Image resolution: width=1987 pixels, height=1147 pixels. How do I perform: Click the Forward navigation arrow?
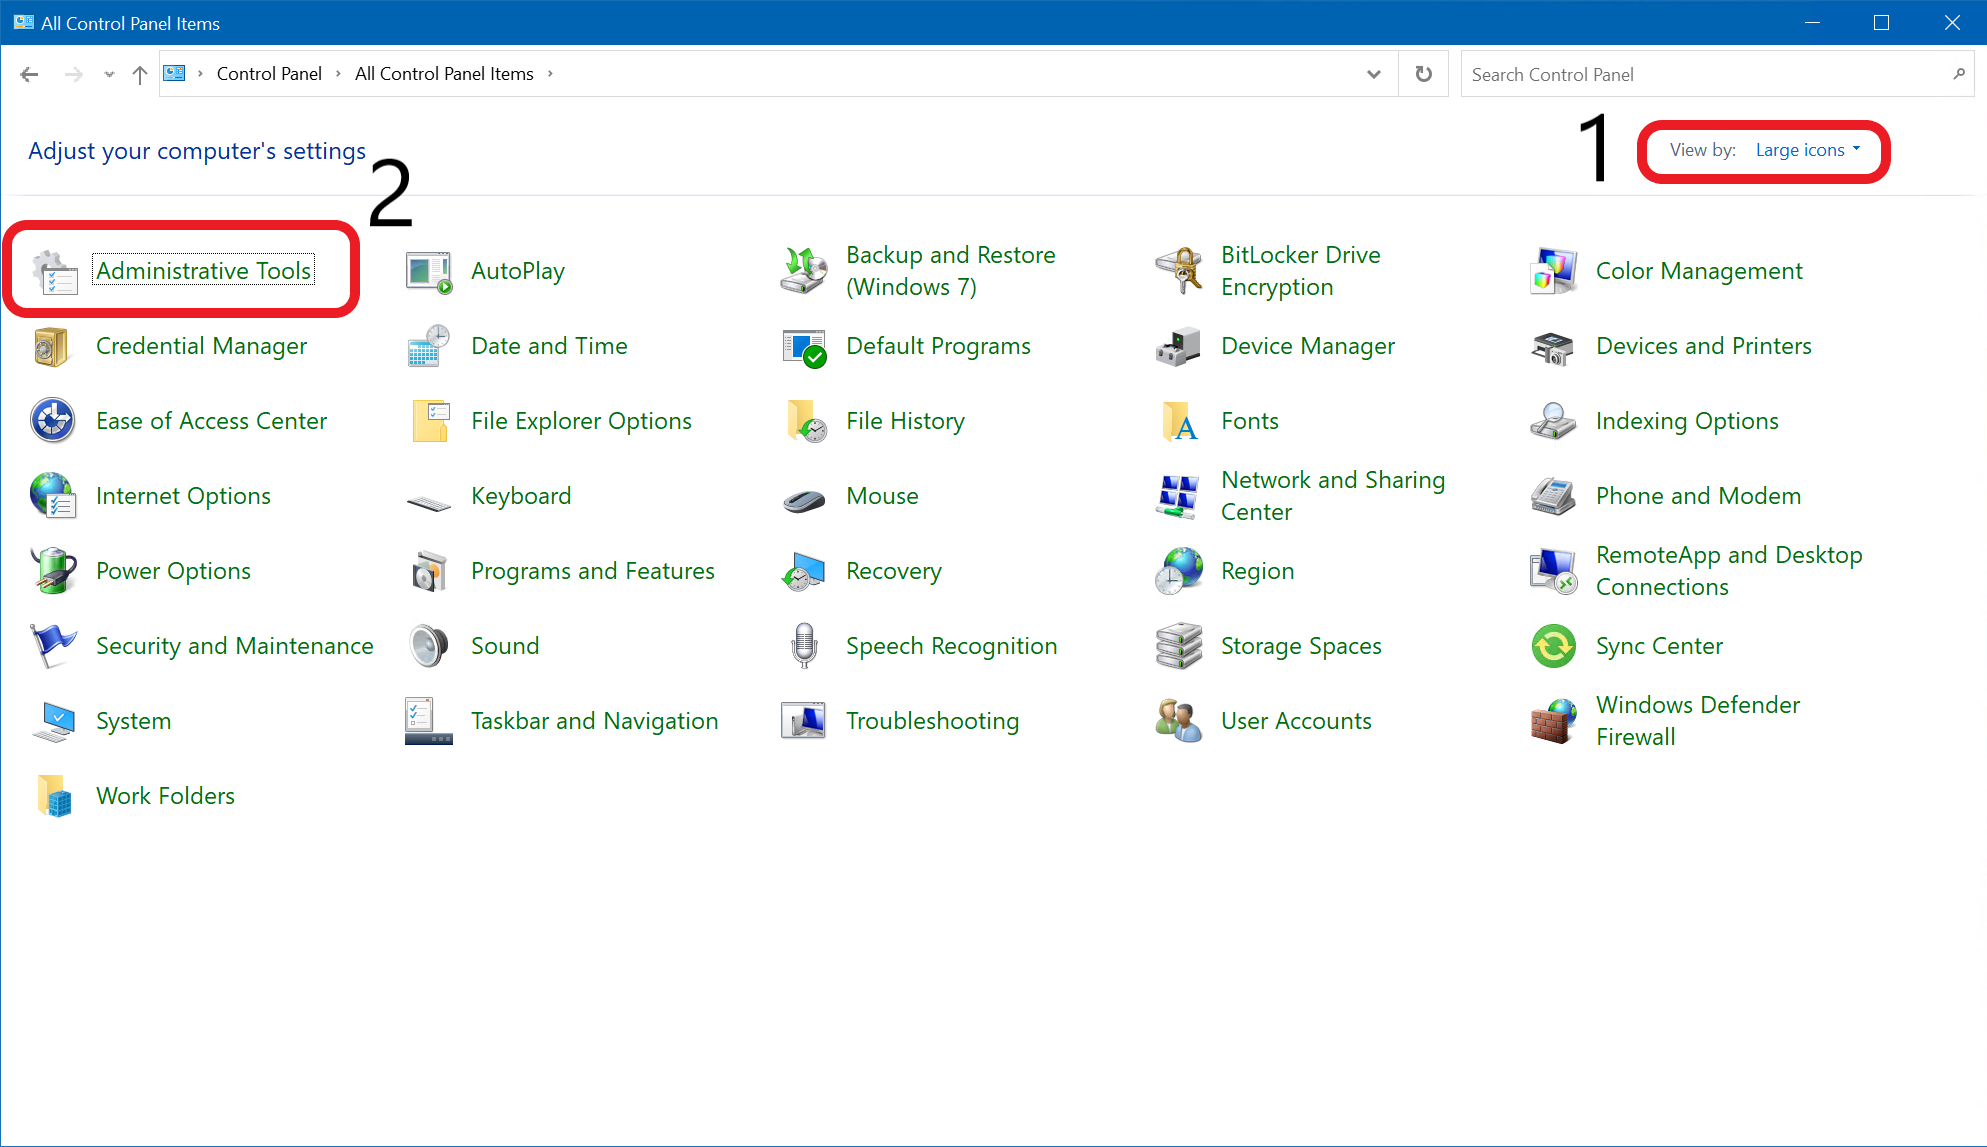[73, 74]
